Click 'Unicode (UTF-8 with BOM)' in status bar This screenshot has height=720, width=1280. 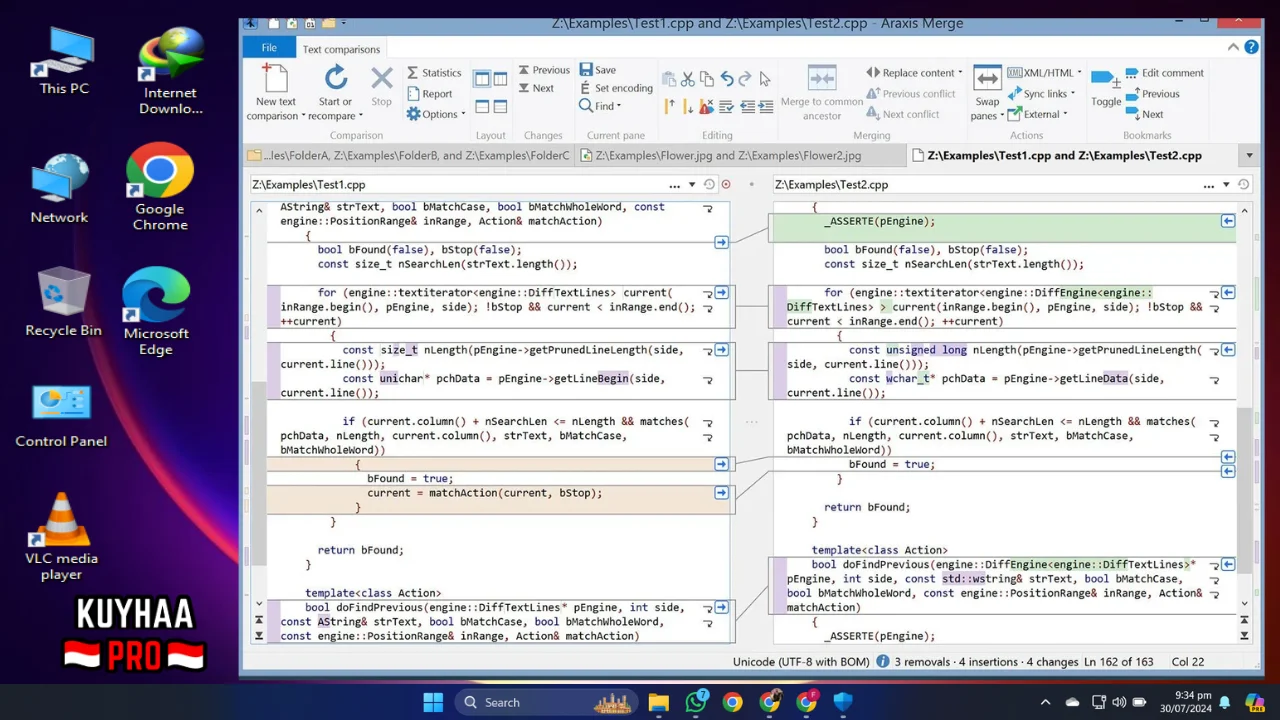[x=802, y=662]
